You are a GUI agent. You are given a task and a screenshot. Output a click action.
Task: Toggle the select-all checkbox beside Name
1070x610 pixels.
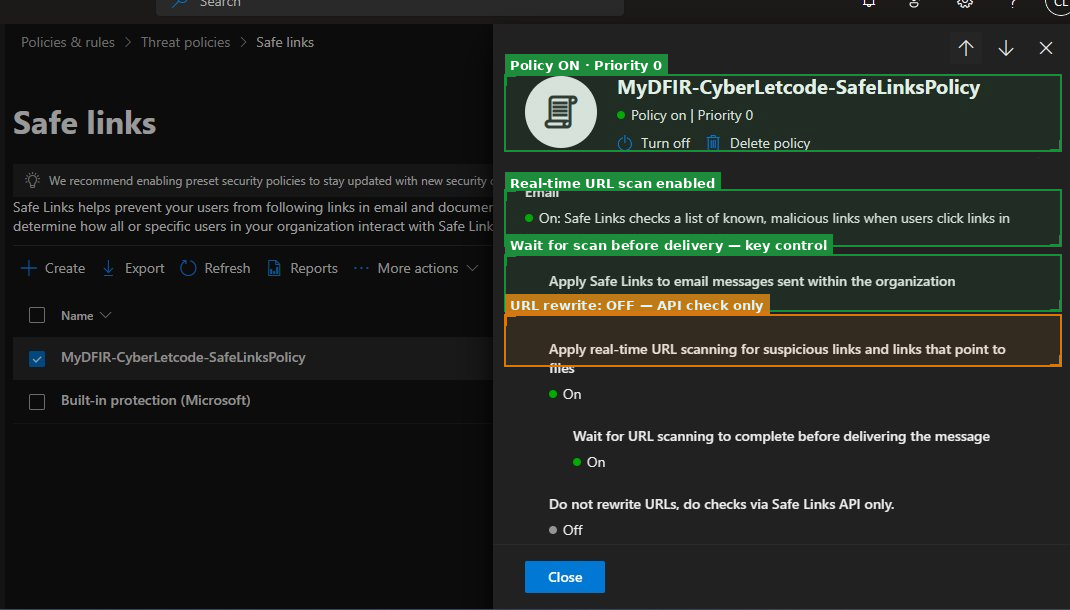(x=37, y=315)
